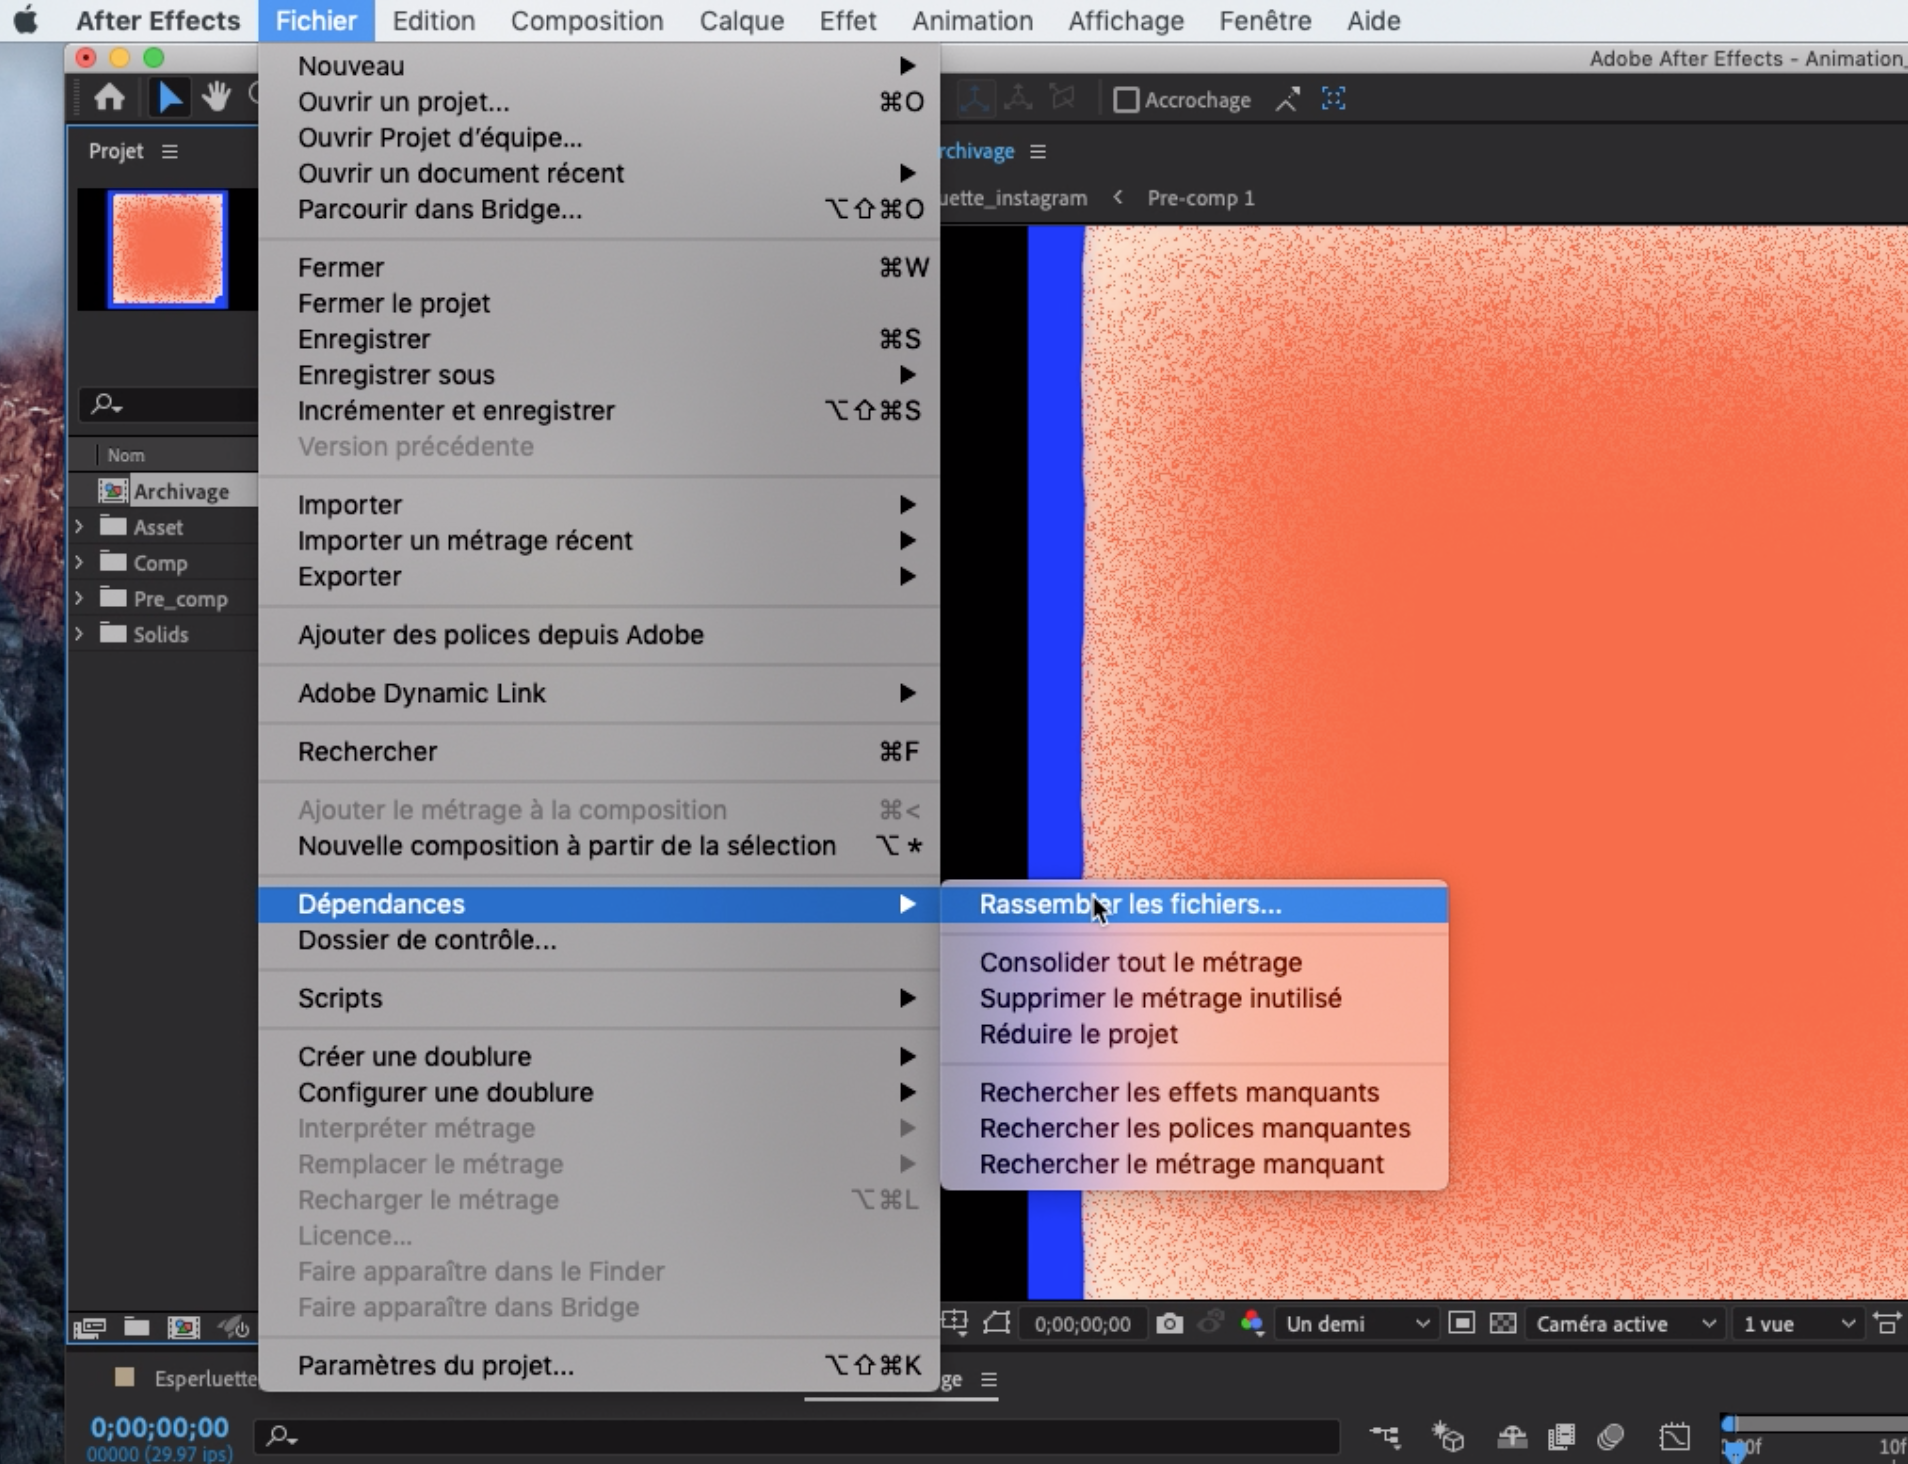Screen dimensions: 1908x1464
Task: Select the Hand tool
Action: (x=216, y=97)
